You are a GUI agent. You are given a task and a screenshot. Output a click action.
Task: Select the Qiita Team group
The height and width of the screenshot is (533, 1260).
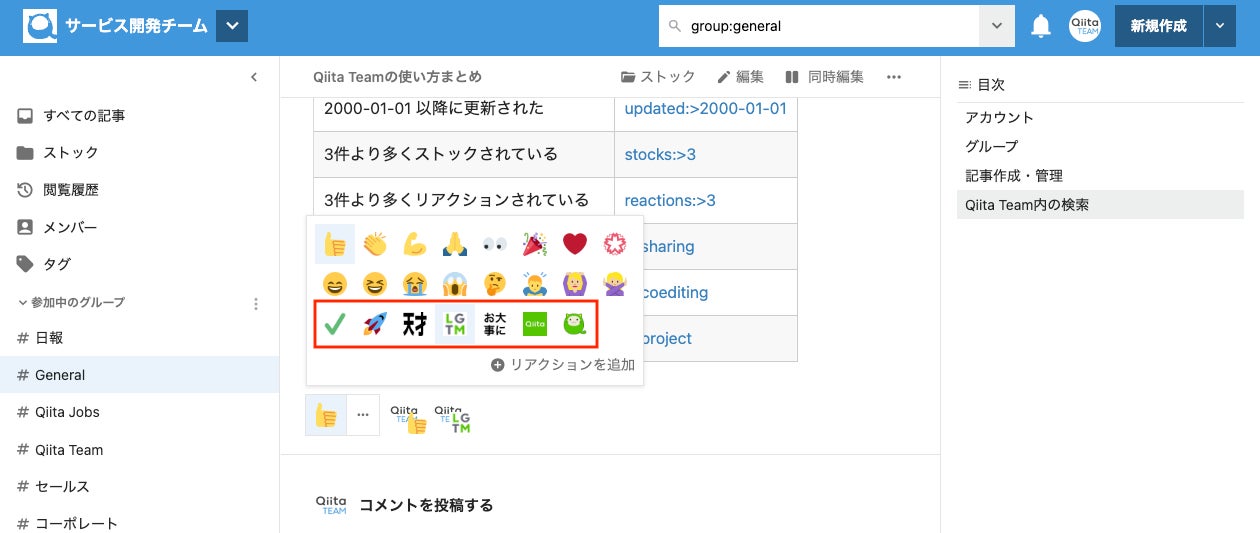[139, 449]
